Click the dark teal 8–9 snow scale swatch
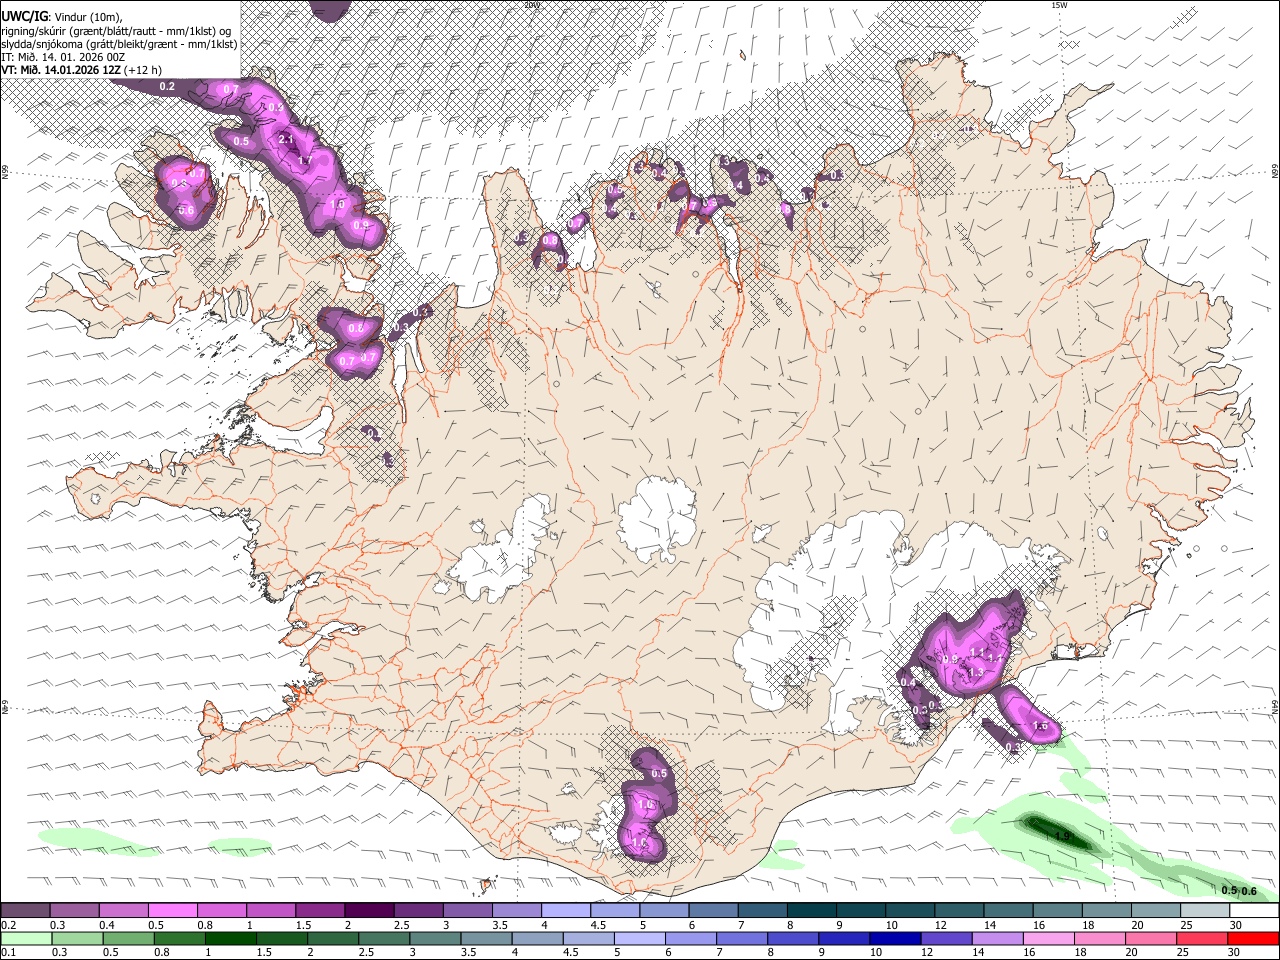Viewport: 1280px width, 960px height. [812, 910]
